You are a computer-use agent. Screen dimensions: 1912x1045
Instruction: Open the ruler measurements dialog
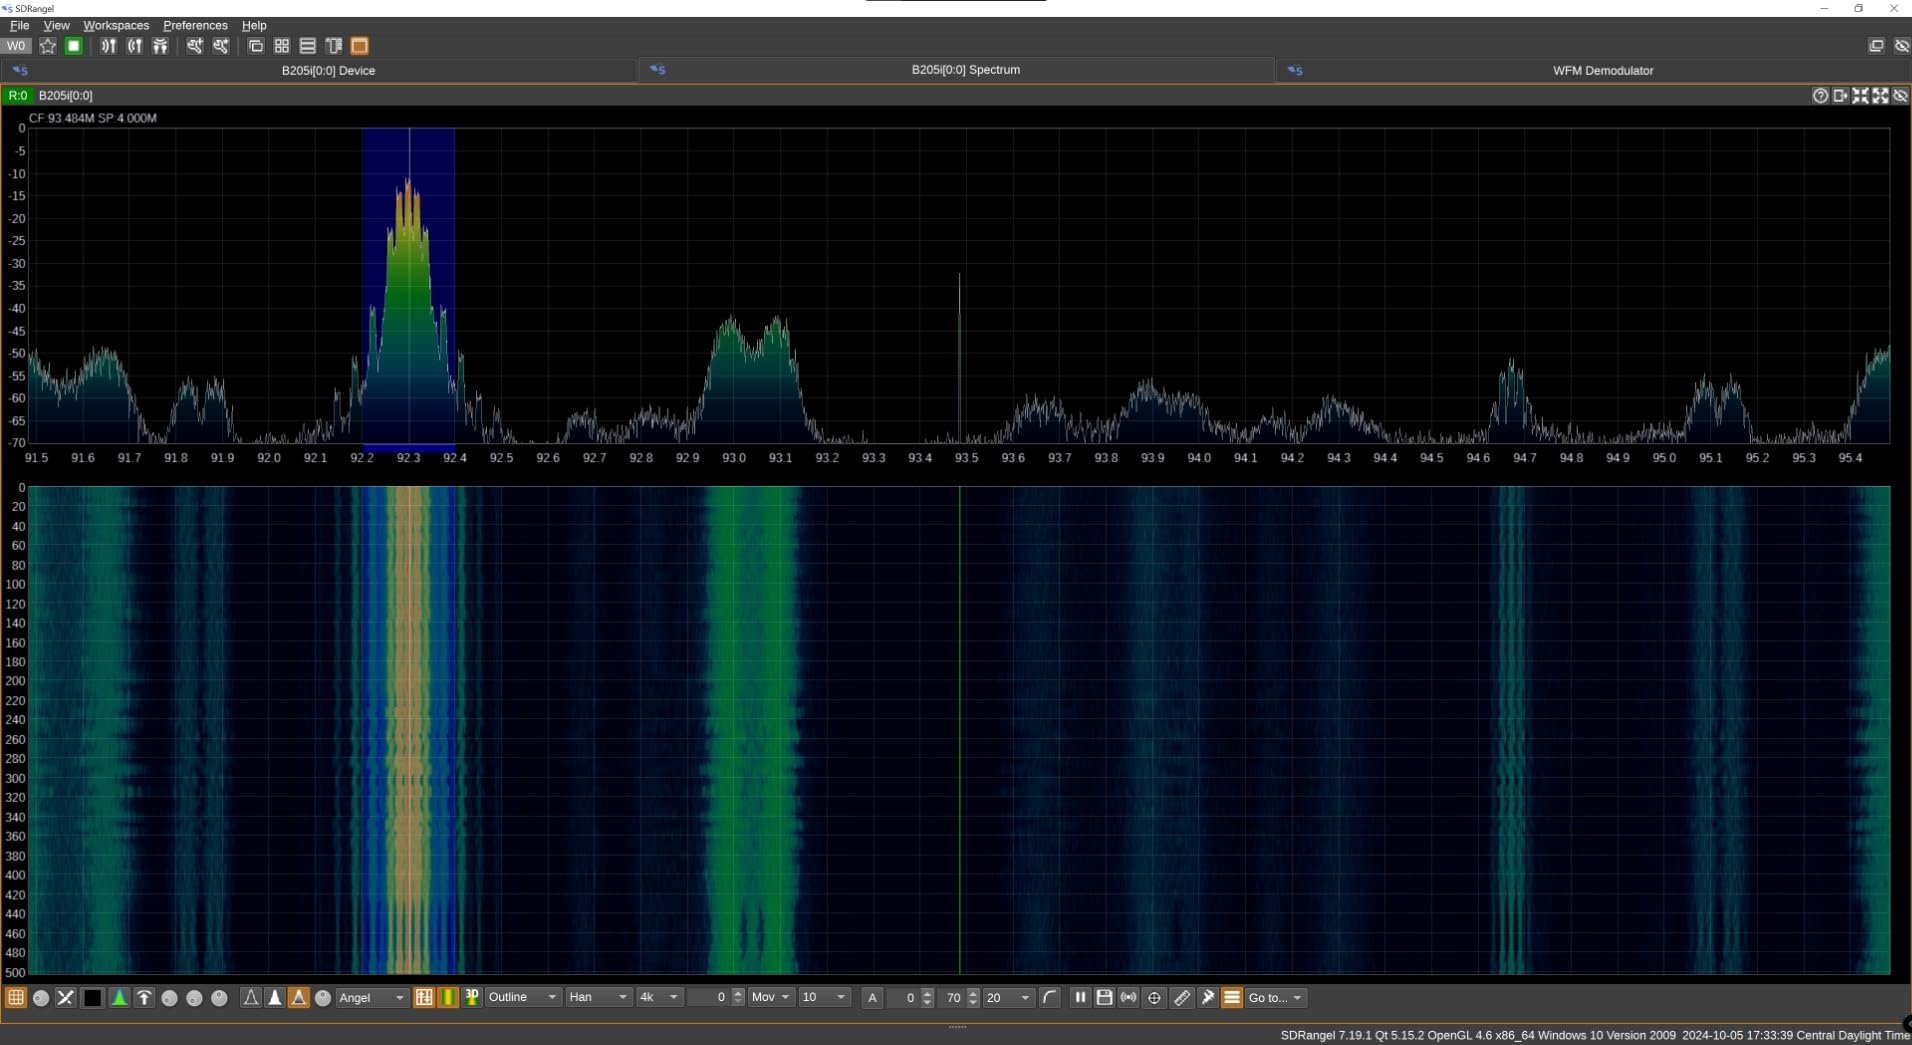pyautogui.click(x=1182, y=997)
